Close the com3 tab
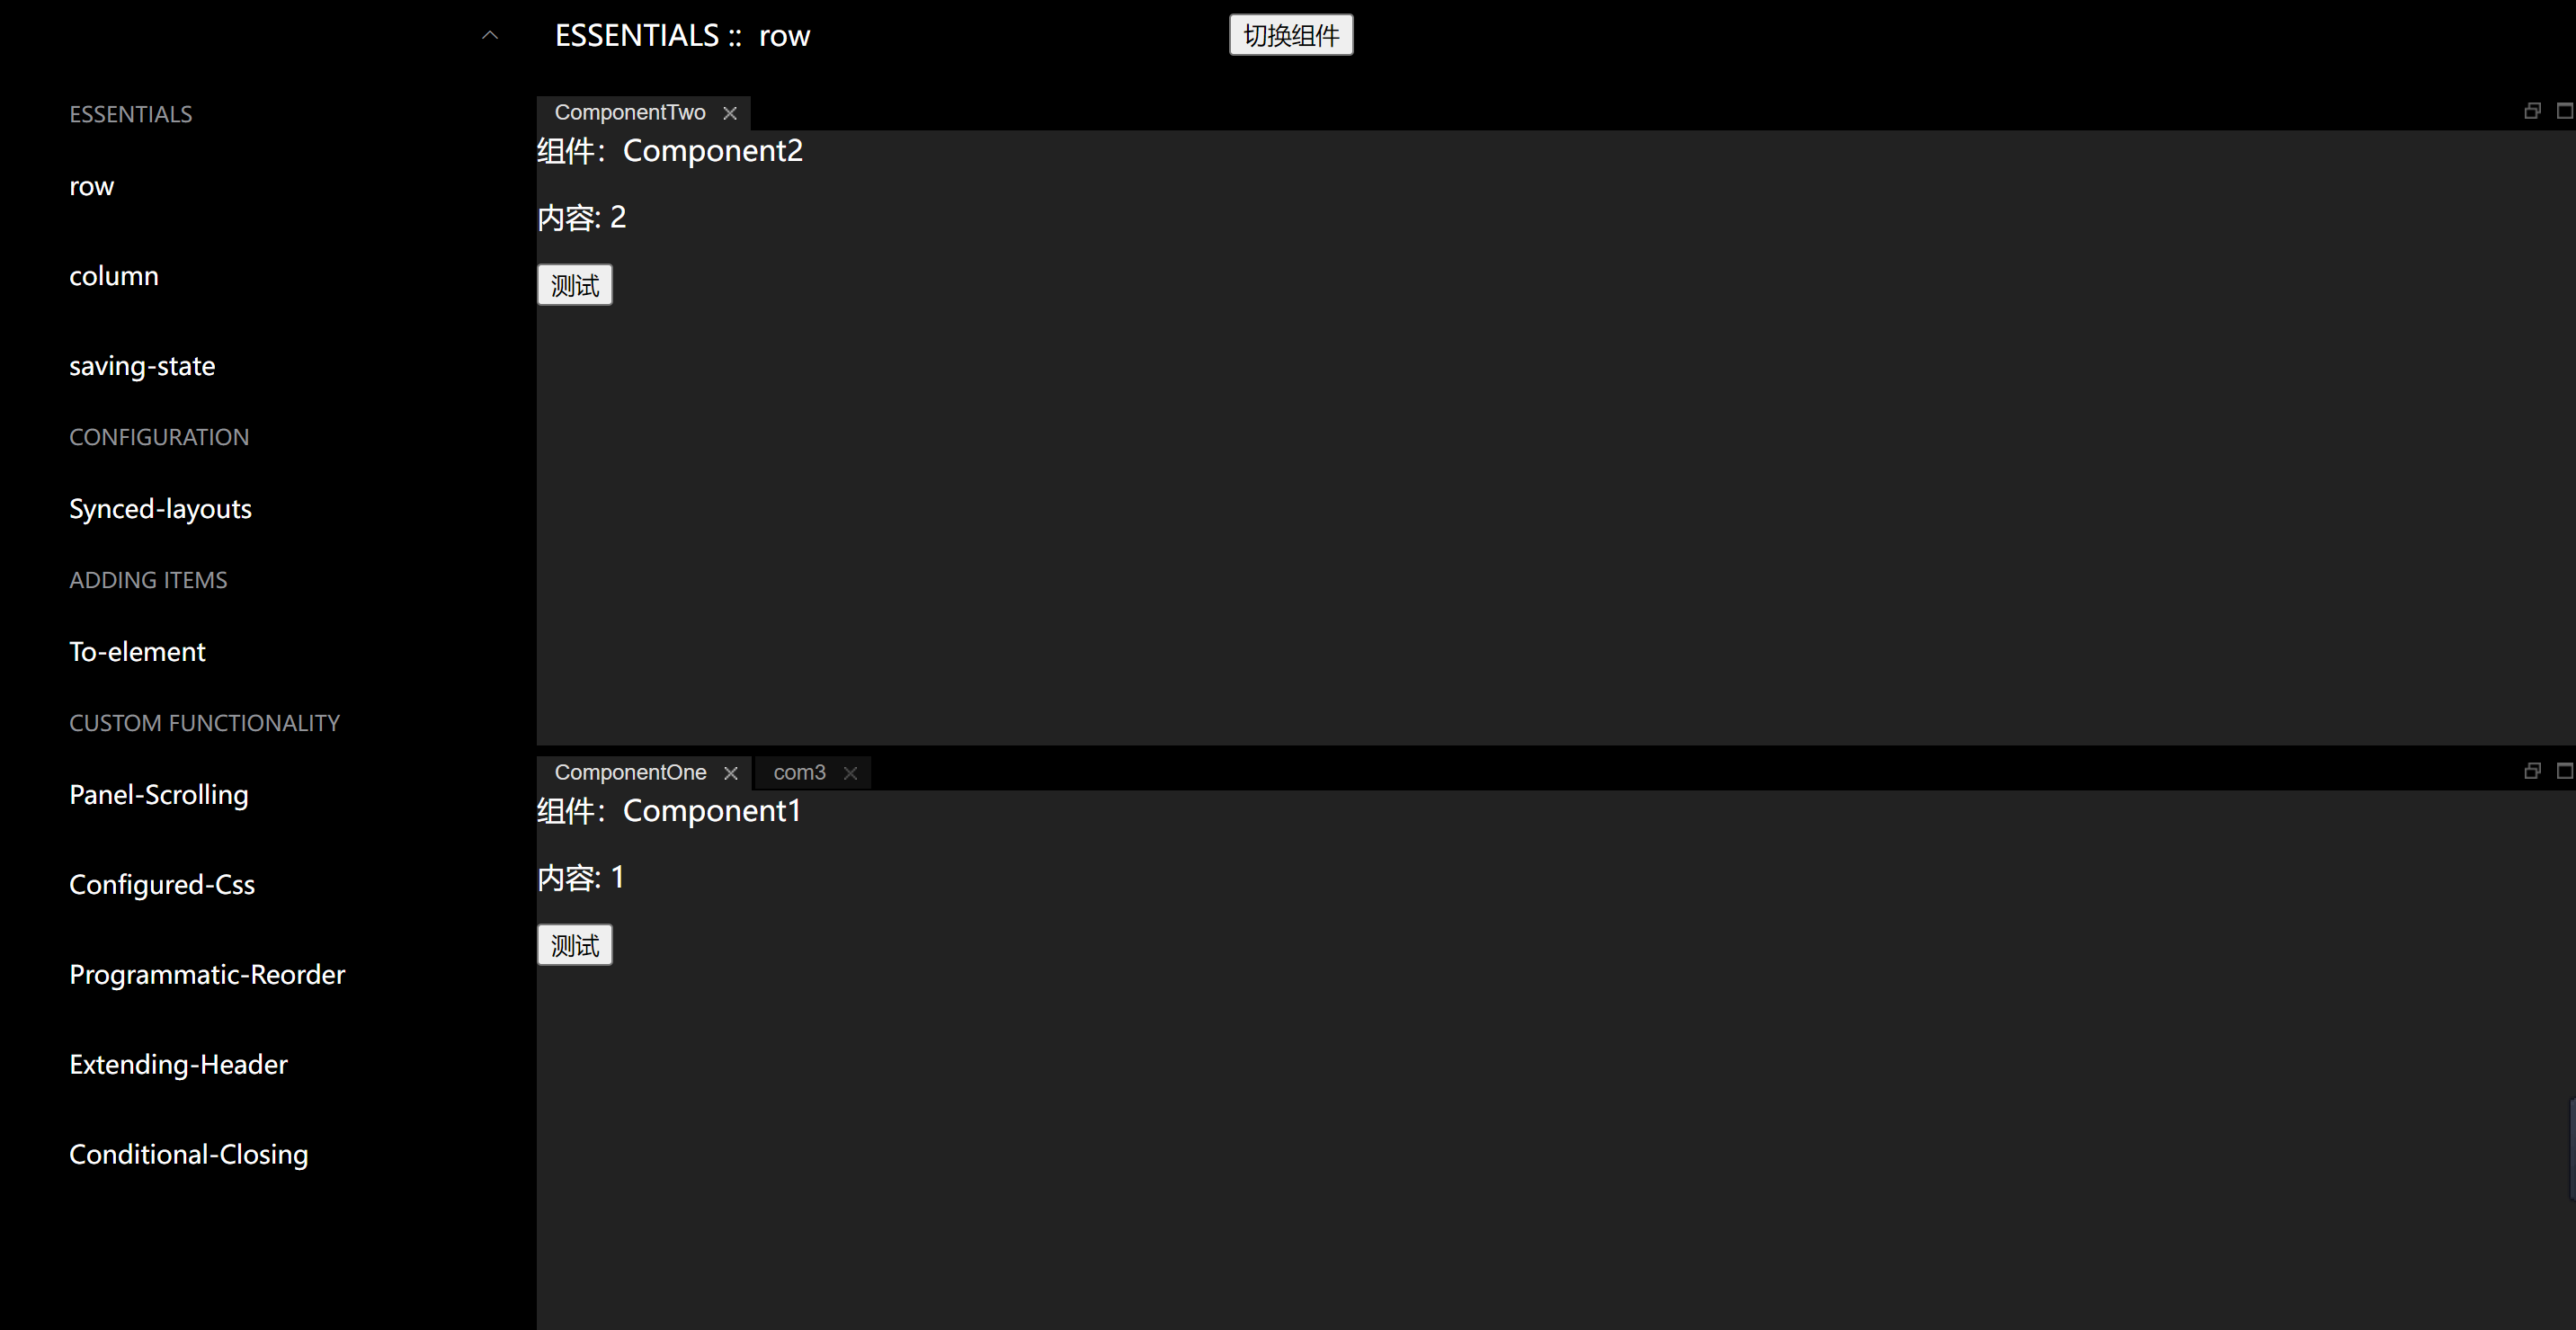This screenshot has width=2576, height=1330. pos(851,773)
